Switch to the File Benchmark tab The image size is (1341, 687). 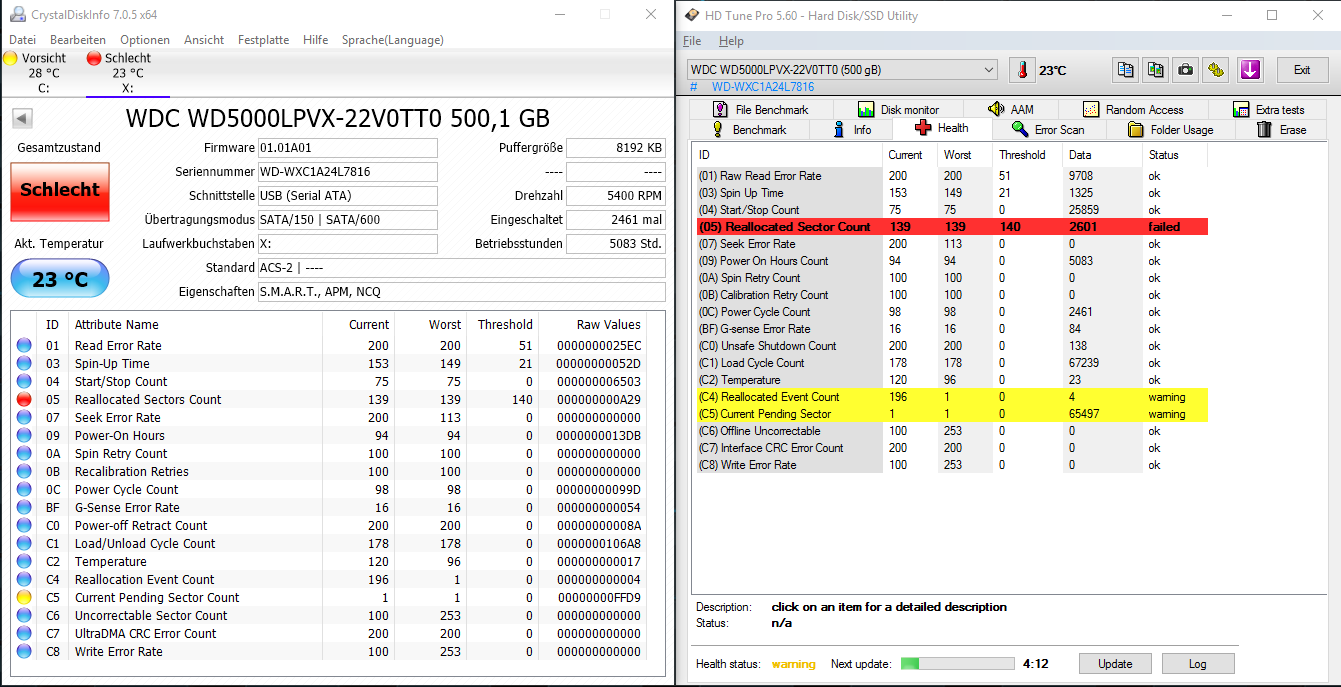[760, 109]
